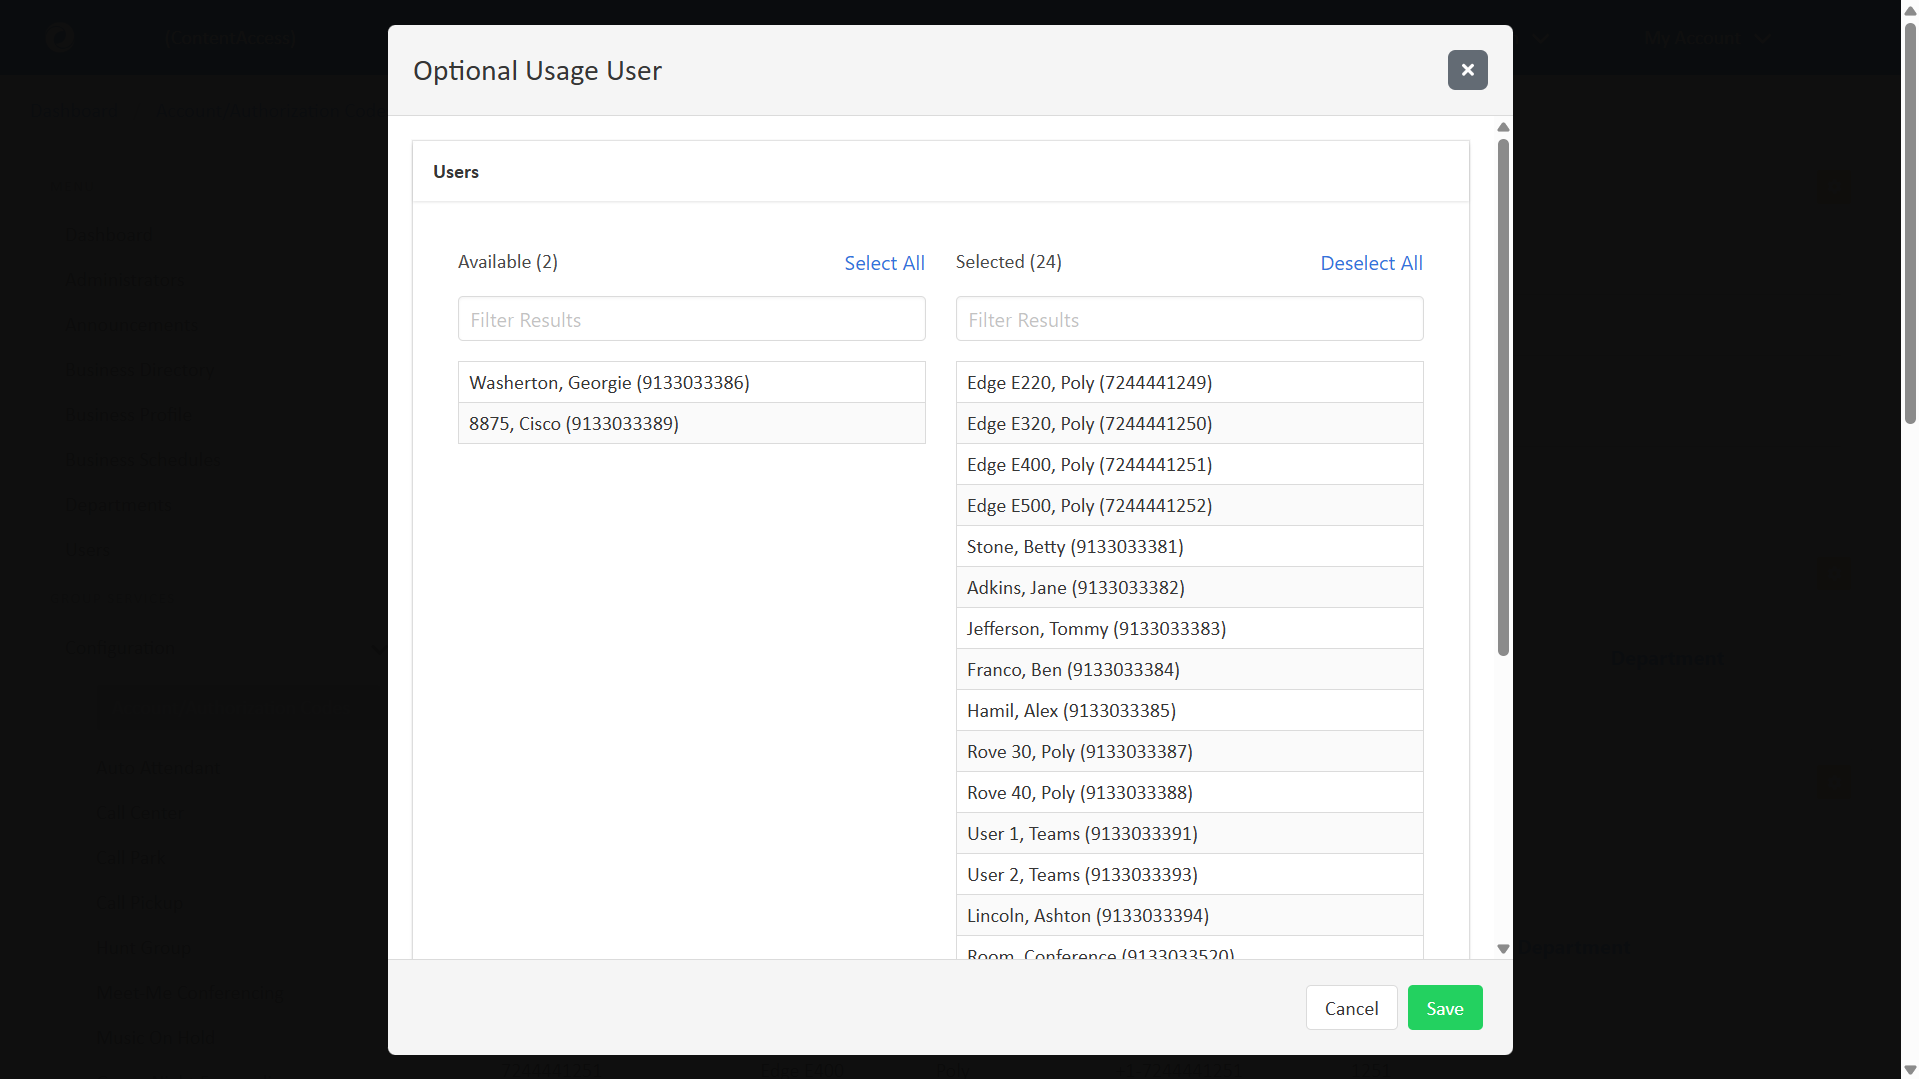The height and width of the screenshot is (1079, 1919).
Task: Click User 1, Teams entry
Action: [1189, 833]
